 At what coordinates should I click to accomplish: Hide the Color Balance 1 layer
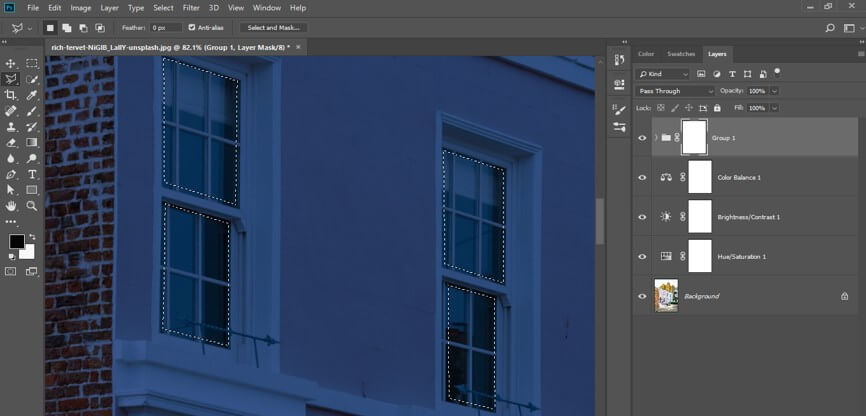coord(642,177)
